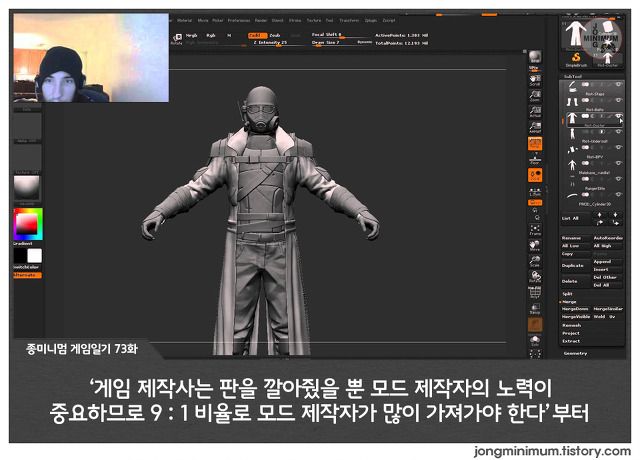Open the Zscript menu
This screenshot has height=460, width=640.
(x=388, y=20)
